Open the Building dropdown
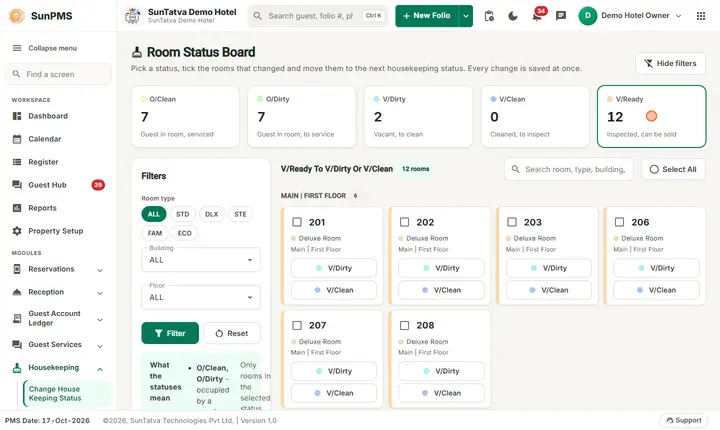 201,260
